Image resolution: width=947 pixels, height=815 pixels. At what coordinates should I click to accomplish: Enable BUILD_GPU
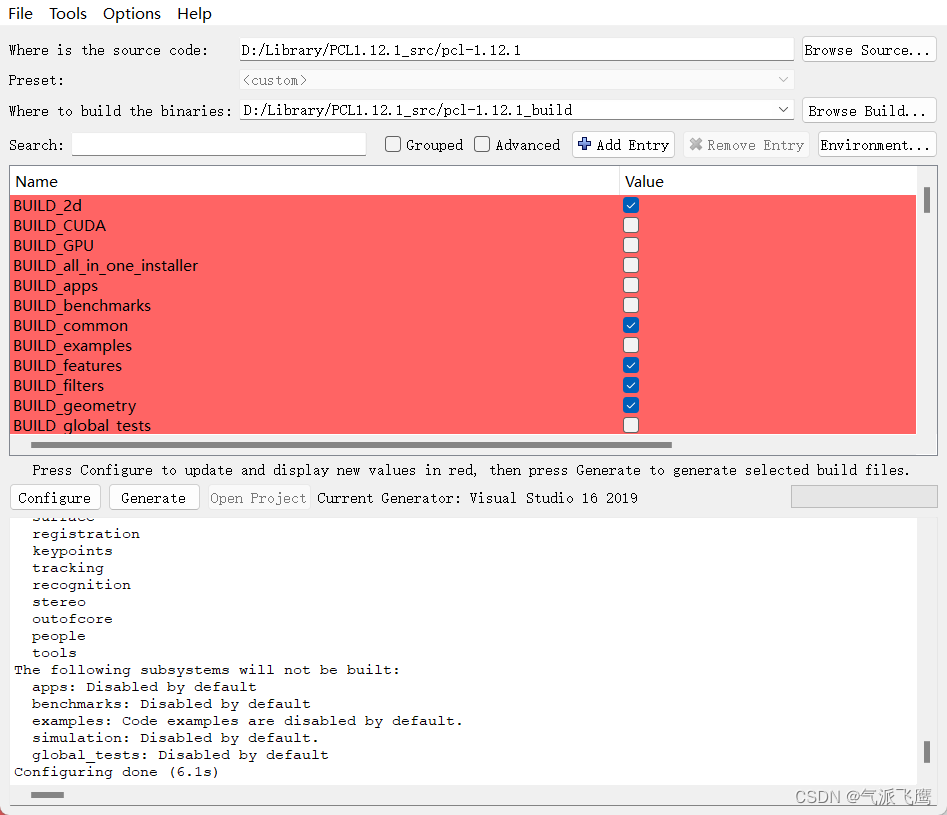(630, 245)
